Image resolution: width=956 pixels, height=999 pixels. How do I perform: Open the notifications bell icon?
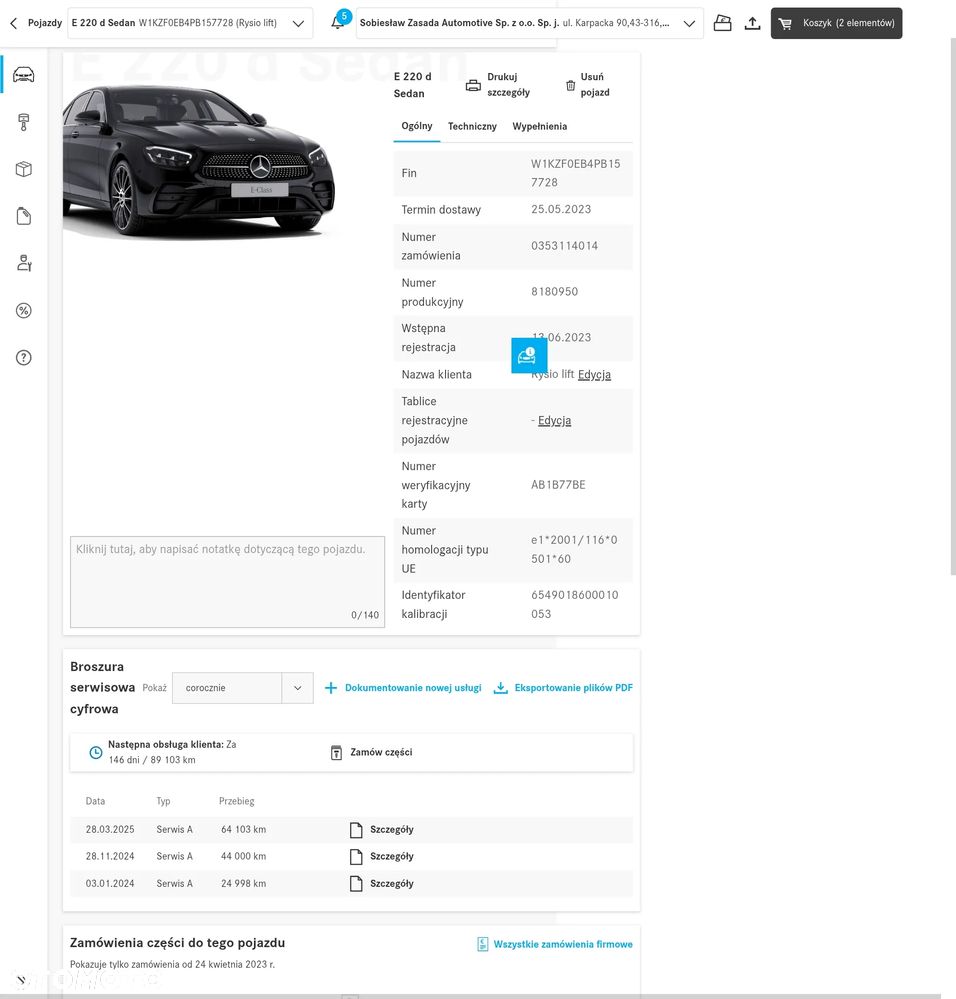pyautogui.click(x=338, y=23)
